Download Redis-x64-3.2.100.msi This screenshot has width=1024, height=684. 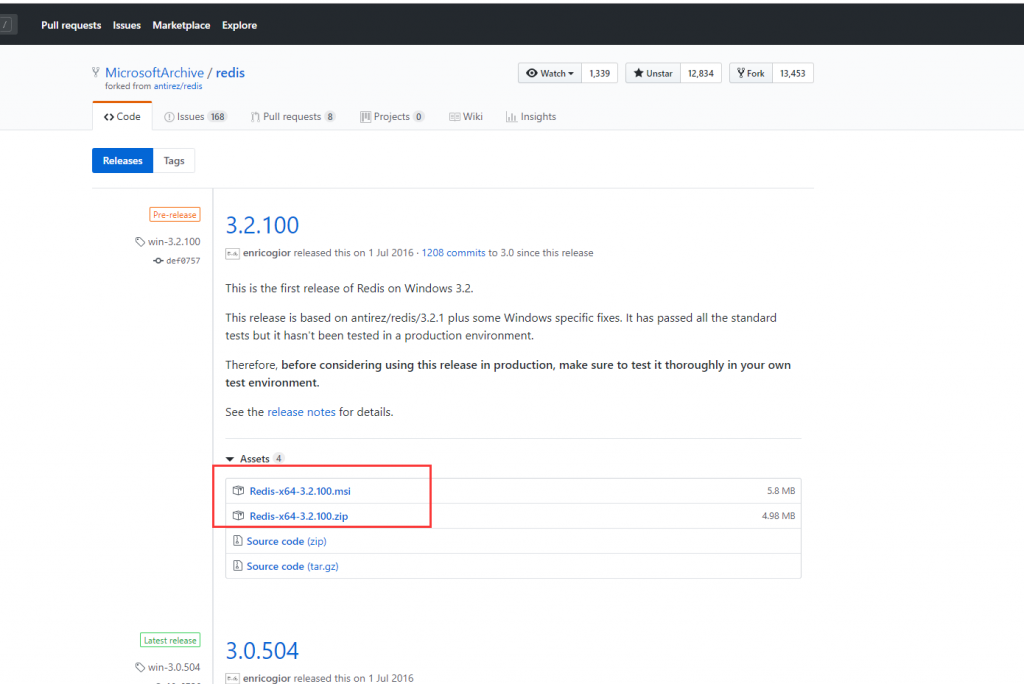300,491
